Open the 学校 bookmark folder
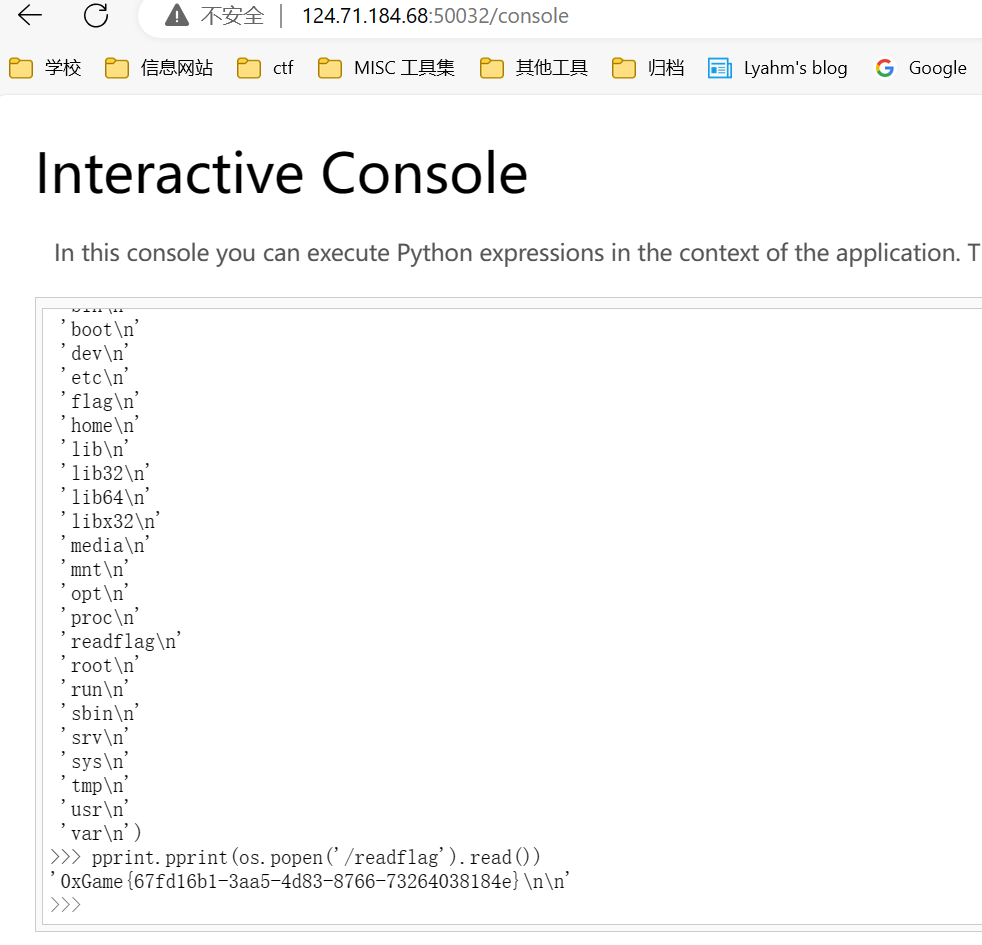This screenshot has height=945, width=982. (45, 68)
